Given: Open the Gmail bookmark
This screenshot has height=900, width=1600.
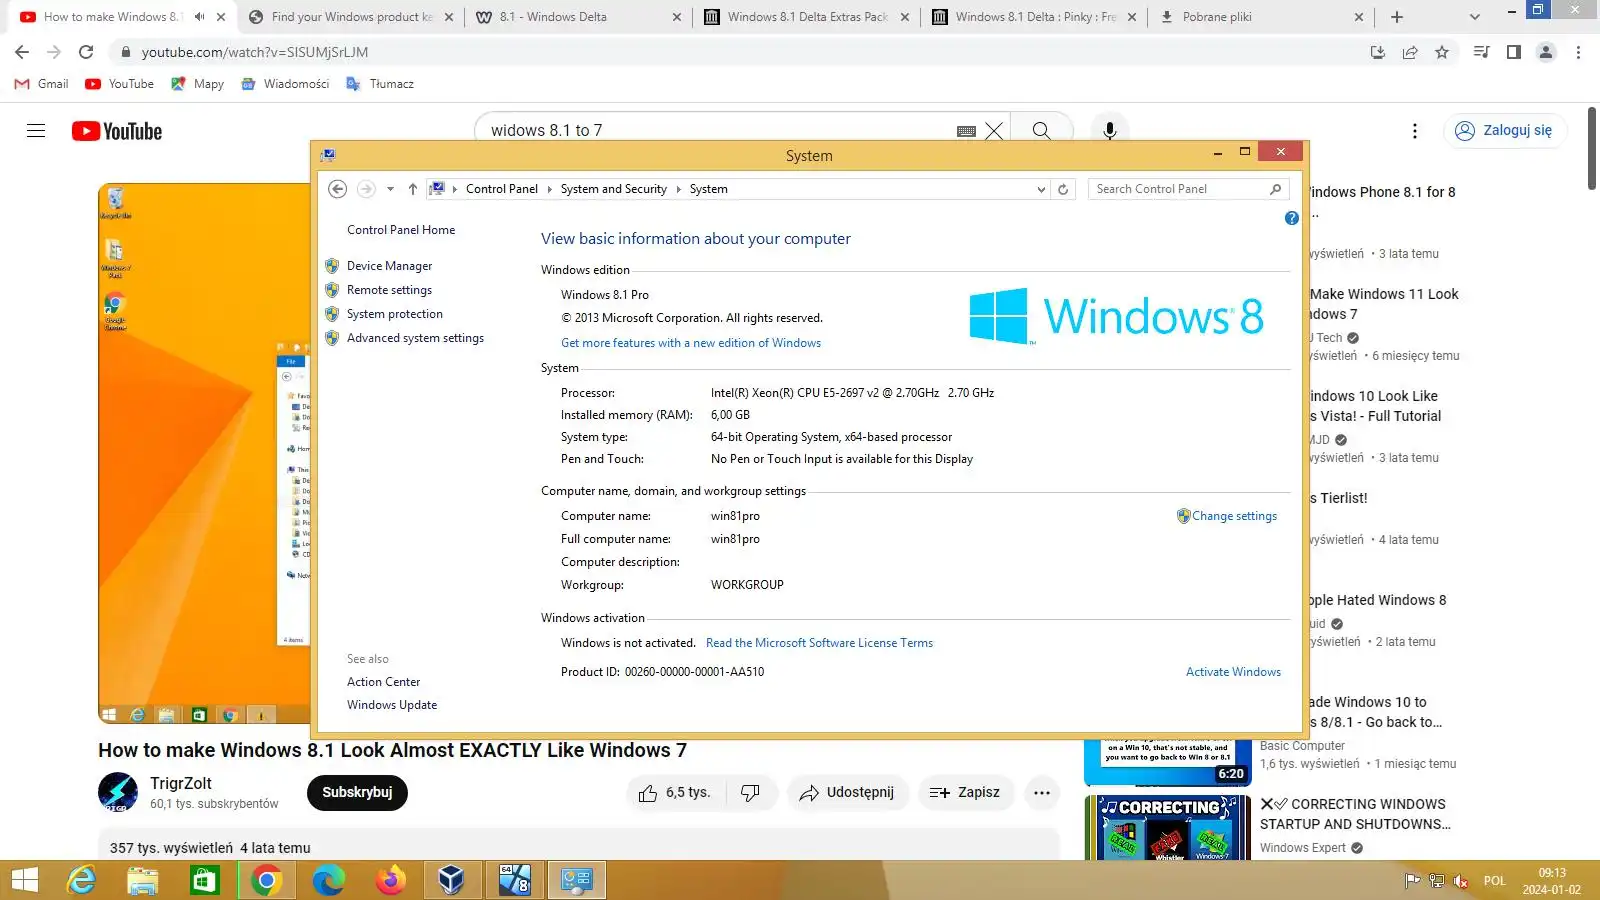Looking at the screenshot, I should (42, 84).
